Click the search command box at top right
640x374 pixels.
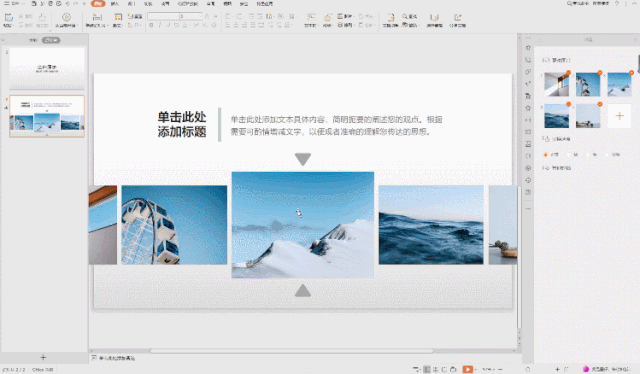point(588,3)
